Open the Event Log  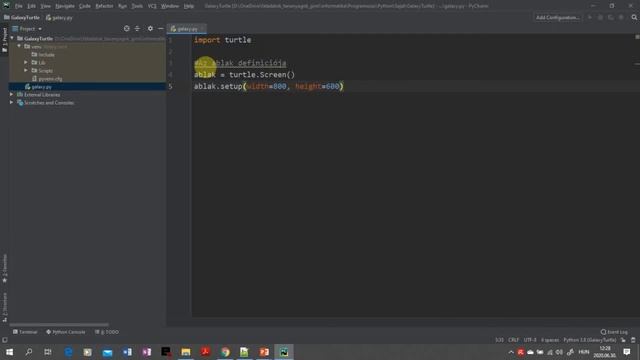614,332
